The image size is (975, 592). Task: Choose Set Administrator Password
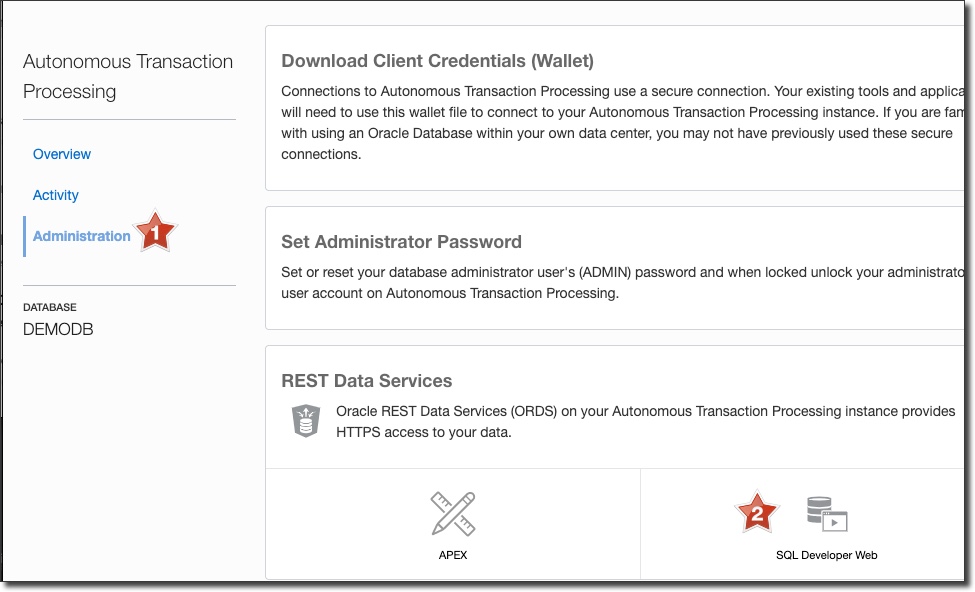click(x=401, y=242)
